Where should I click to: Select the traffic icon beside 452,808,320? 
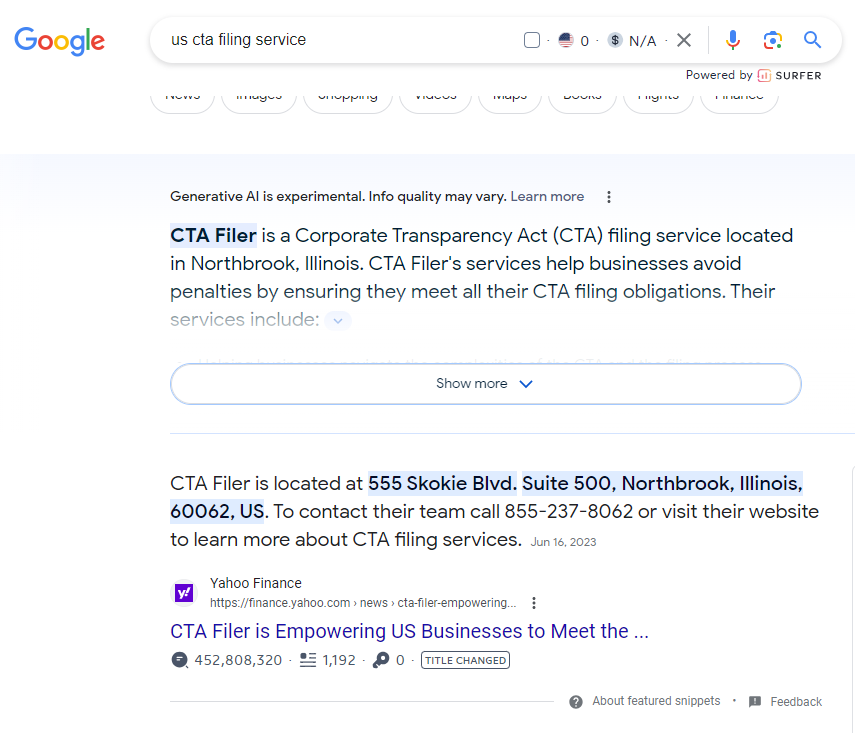coord(179,660)
